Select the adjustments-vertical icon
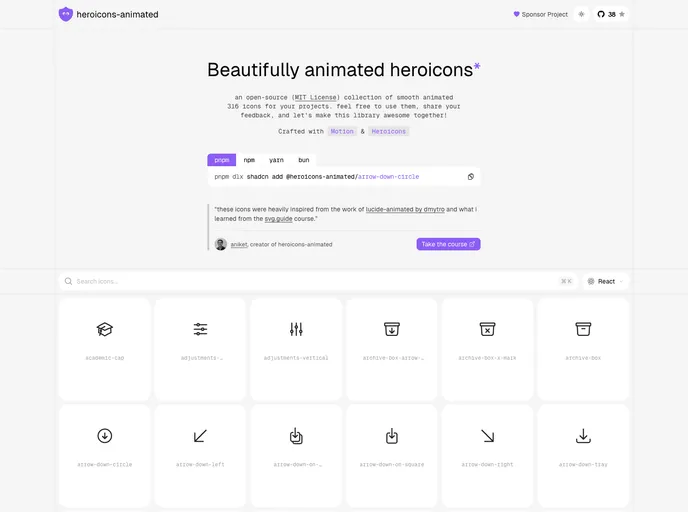 (296, 329)
